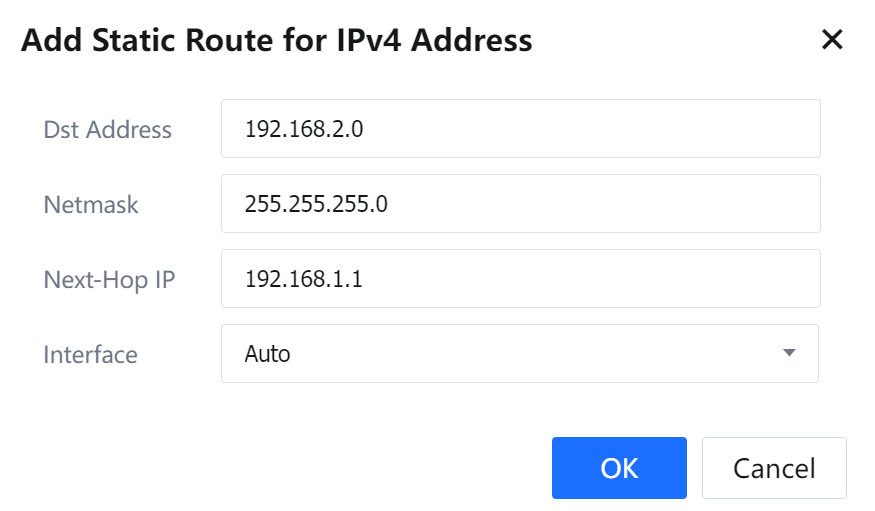Confirm the route with OK
This screenshot has height=511, width=875.
[x=619, y=468]
